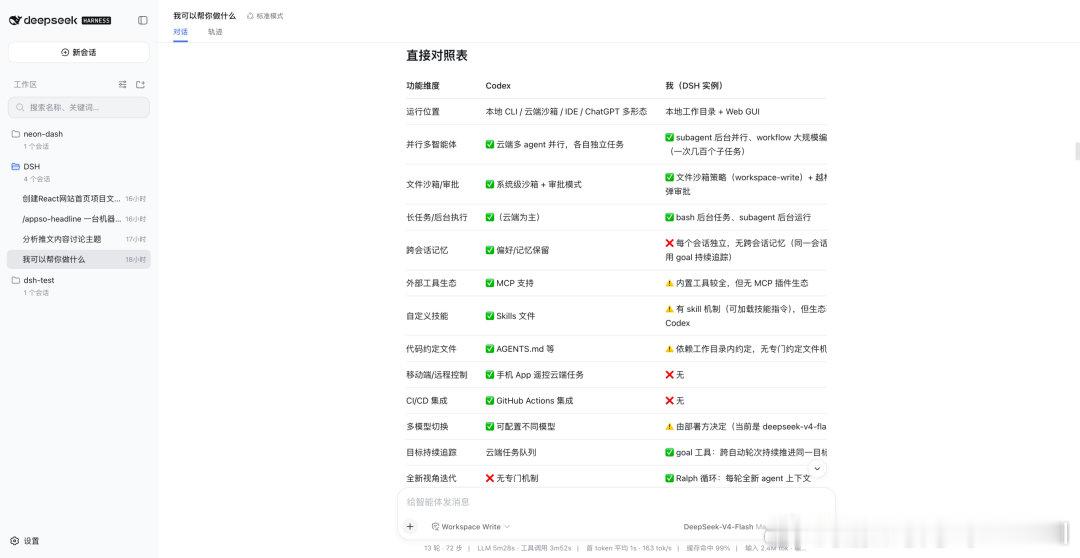
Task: Click the 全新视角迭代 row label
Action: click(x=431, y=478)
